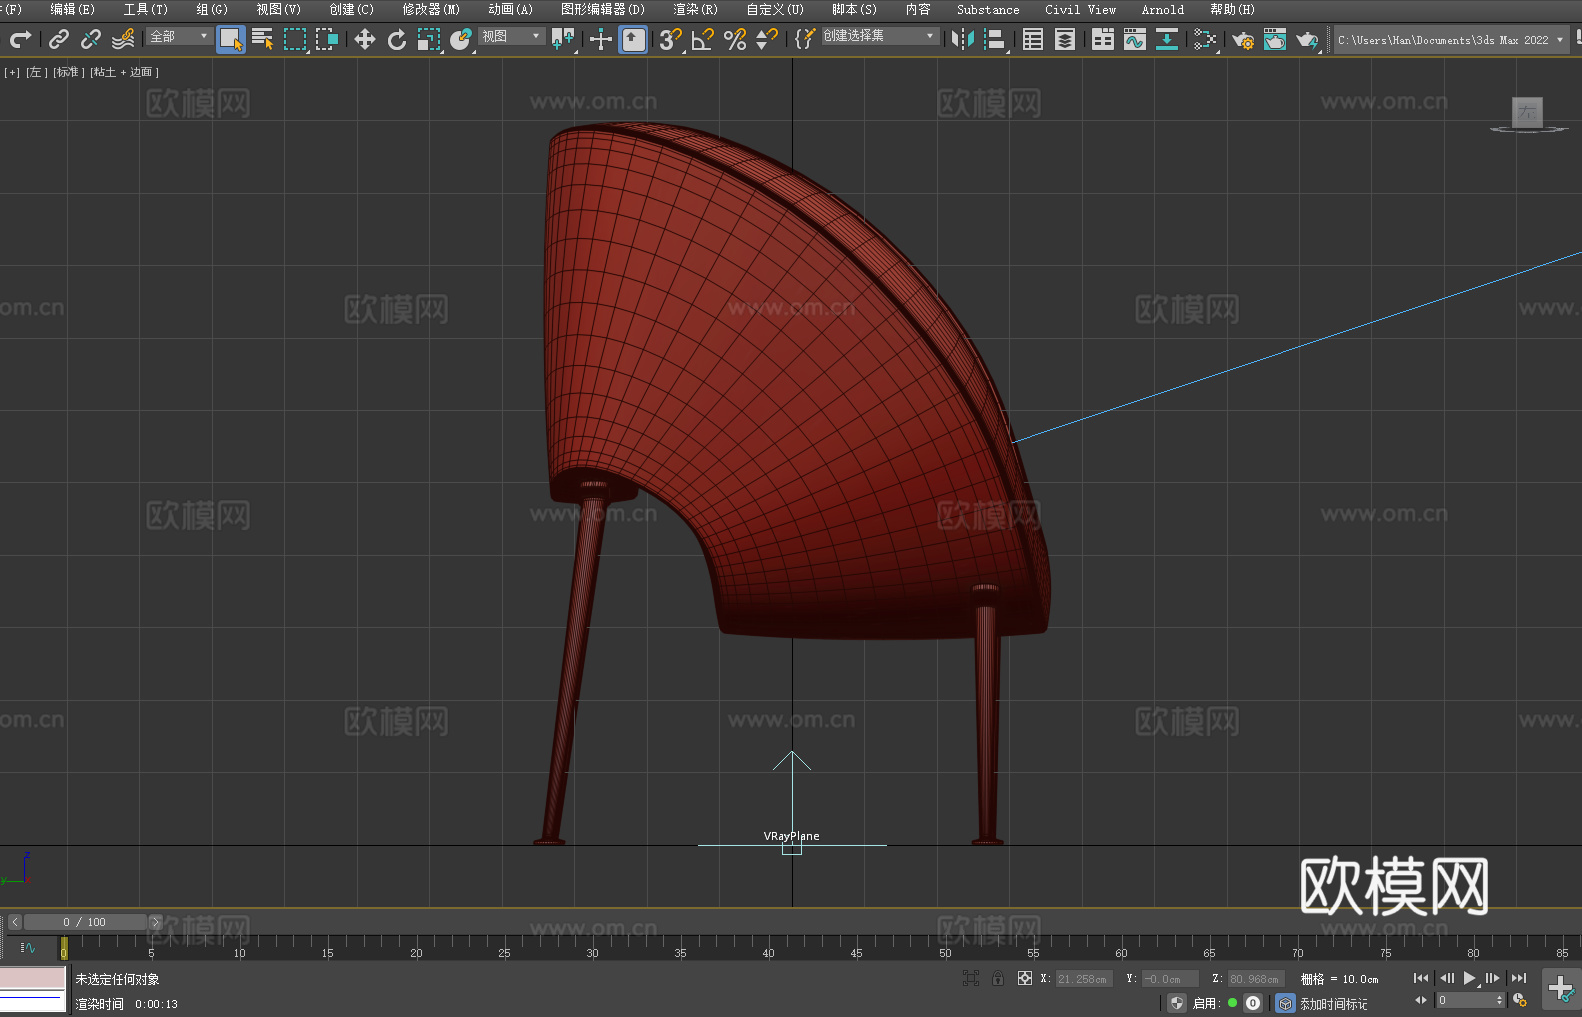Click the Go to Start playback button
The image size is (1582, 1017).
(x=1420, y=978)
